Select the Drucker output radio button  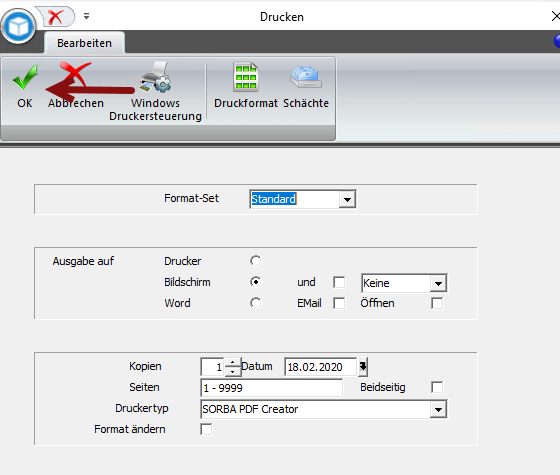coord(255,261)
